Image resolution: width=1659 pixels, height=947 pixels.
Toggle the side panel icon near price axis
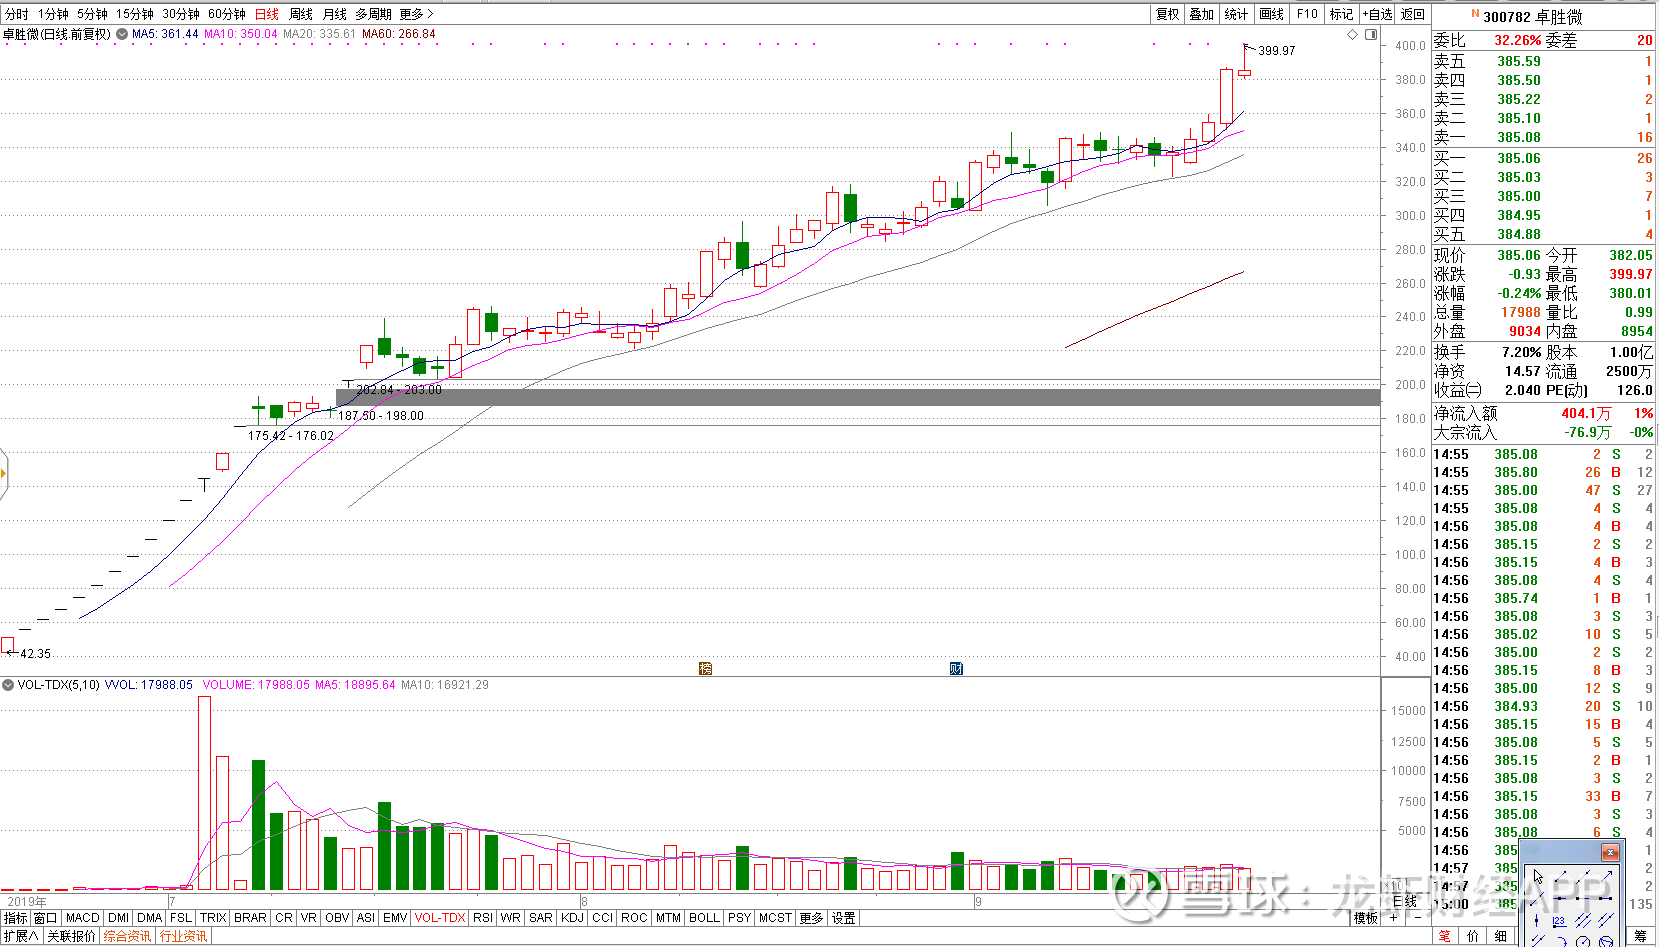pos(1371,34)
